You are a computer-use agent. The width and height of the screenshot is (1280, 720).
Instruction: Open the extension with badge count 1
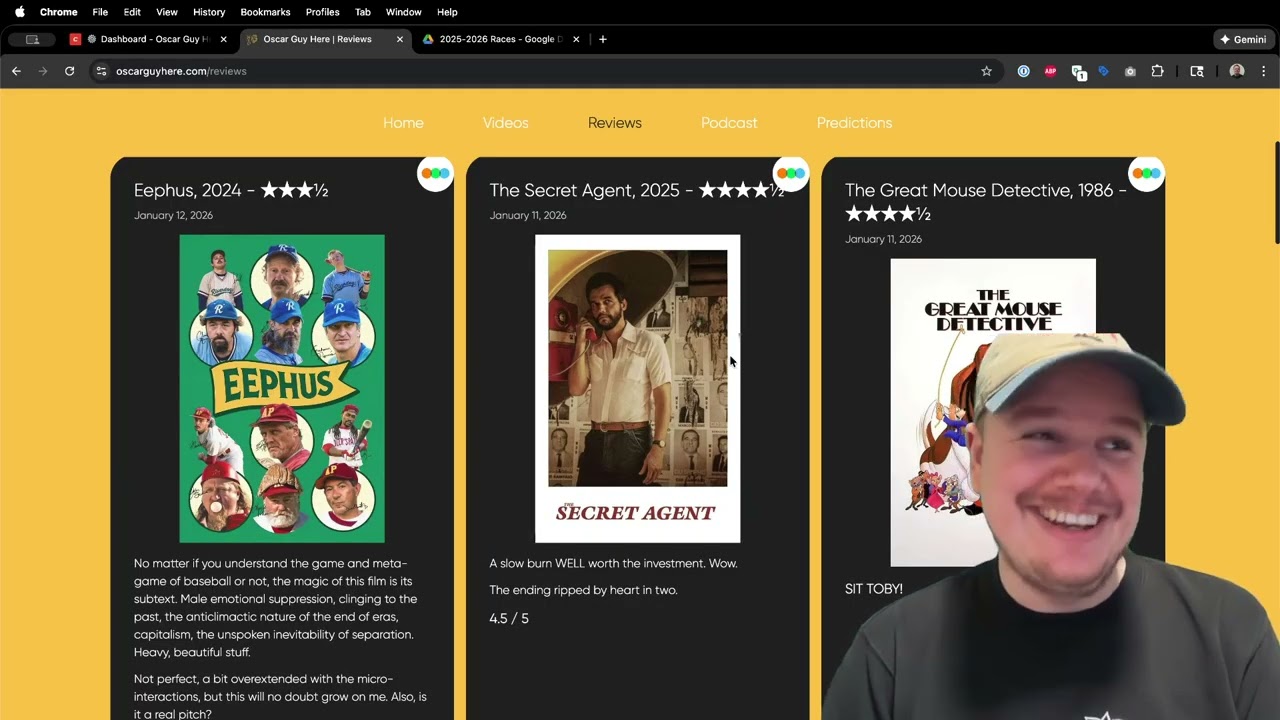(x=1077, y=72)
